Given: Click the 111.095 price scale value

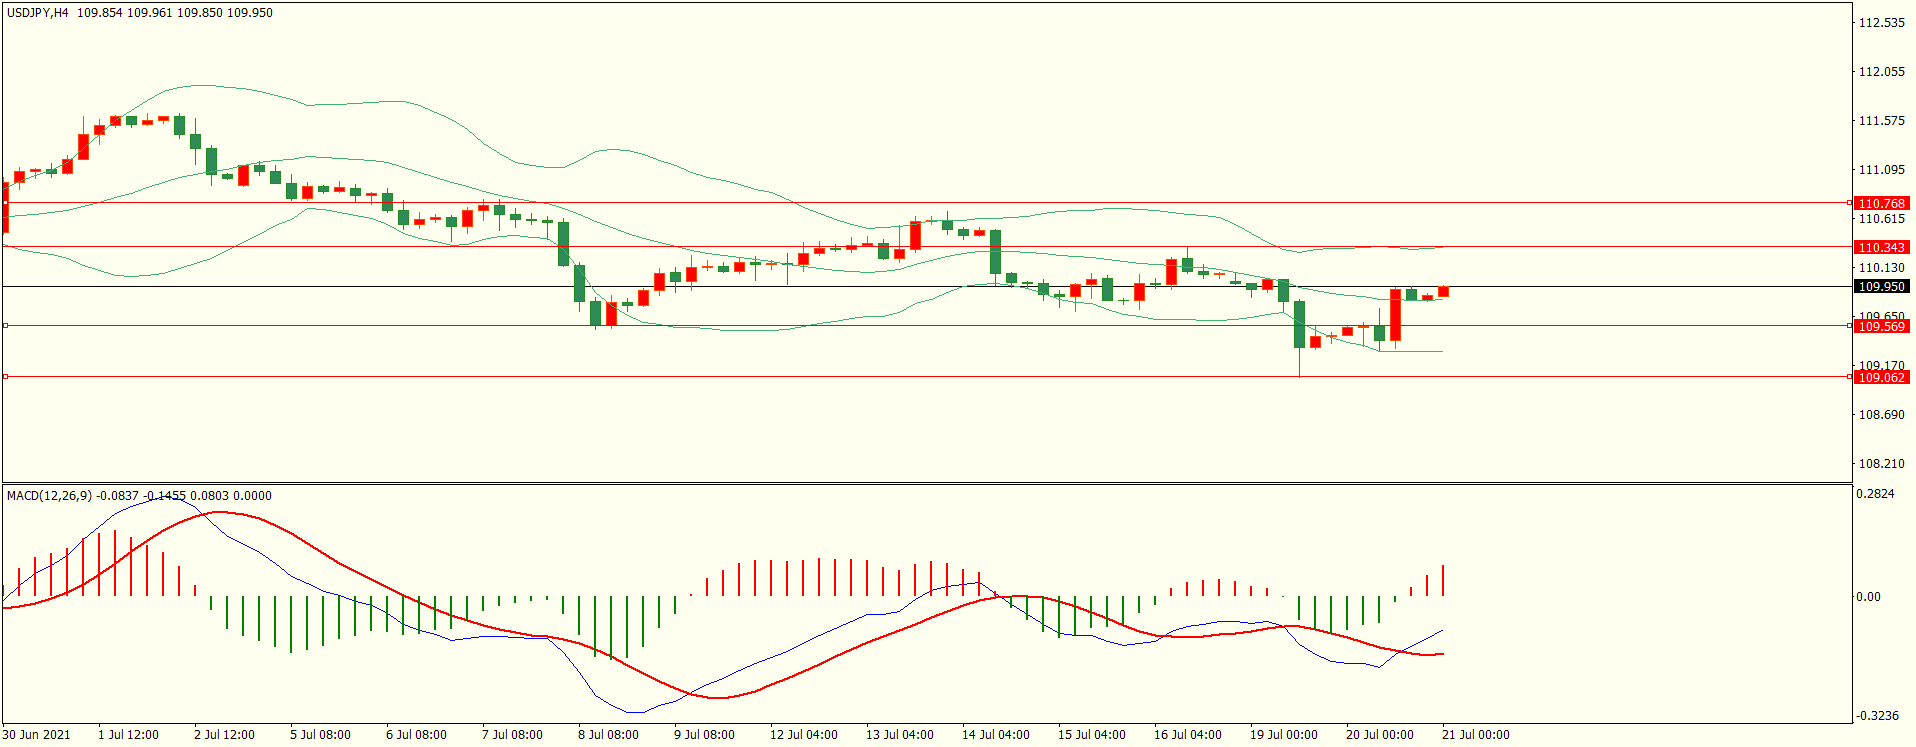Looking at the screenshot, I should click(x=1881, y=170).
